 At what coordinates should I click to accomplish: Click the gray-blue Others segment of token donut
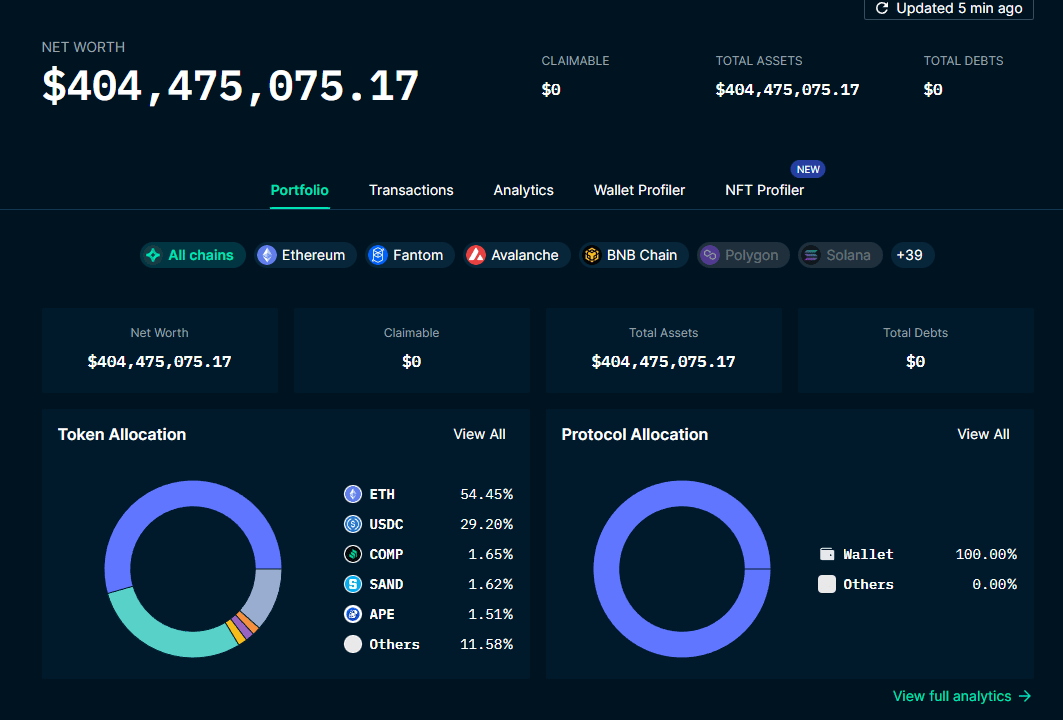[x=265, y=595]
